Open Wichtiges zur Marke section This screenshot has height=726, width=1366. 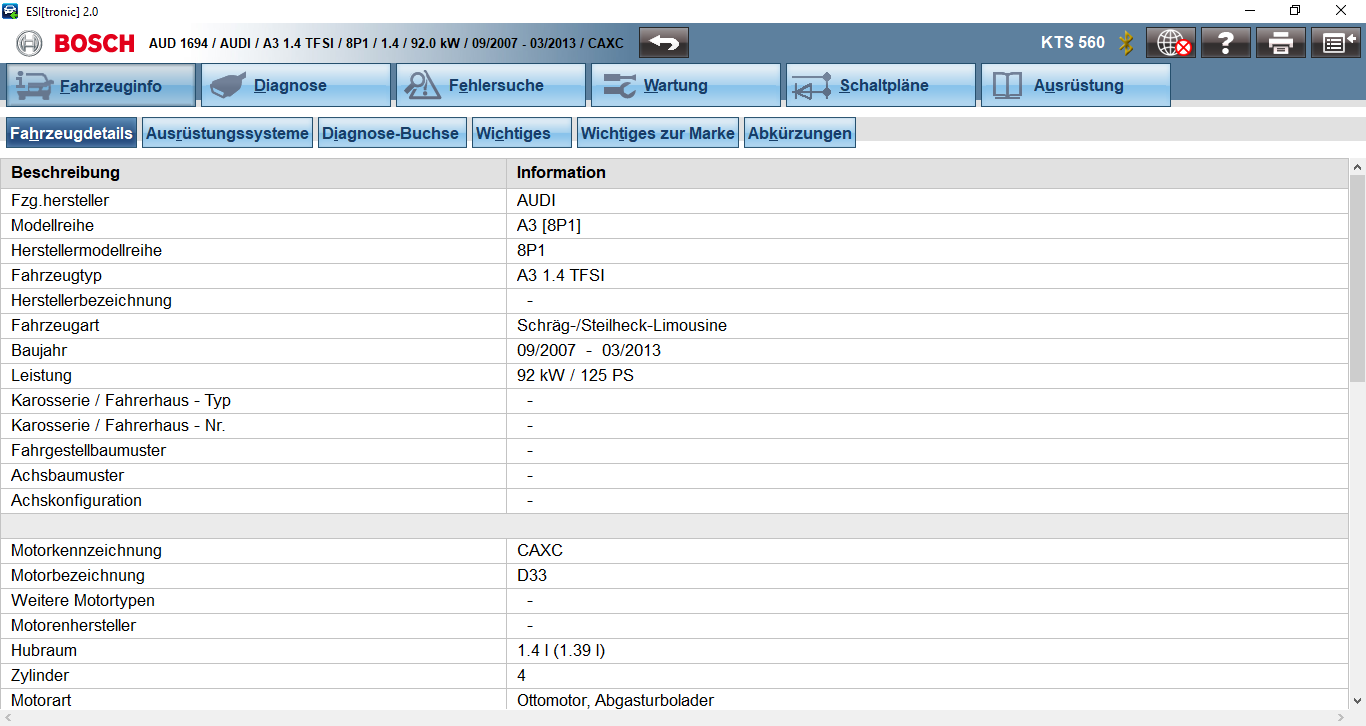coord(657,133)
